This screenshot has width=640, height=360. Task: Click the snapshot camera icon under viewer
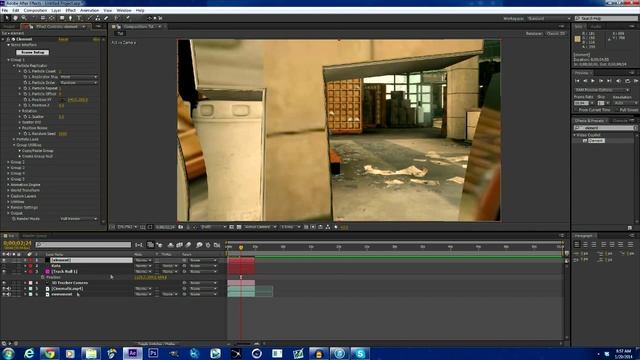tap(181, 227)
